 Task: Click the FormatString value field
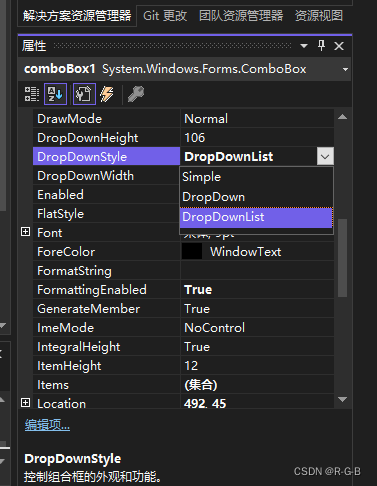coord(257,271)
